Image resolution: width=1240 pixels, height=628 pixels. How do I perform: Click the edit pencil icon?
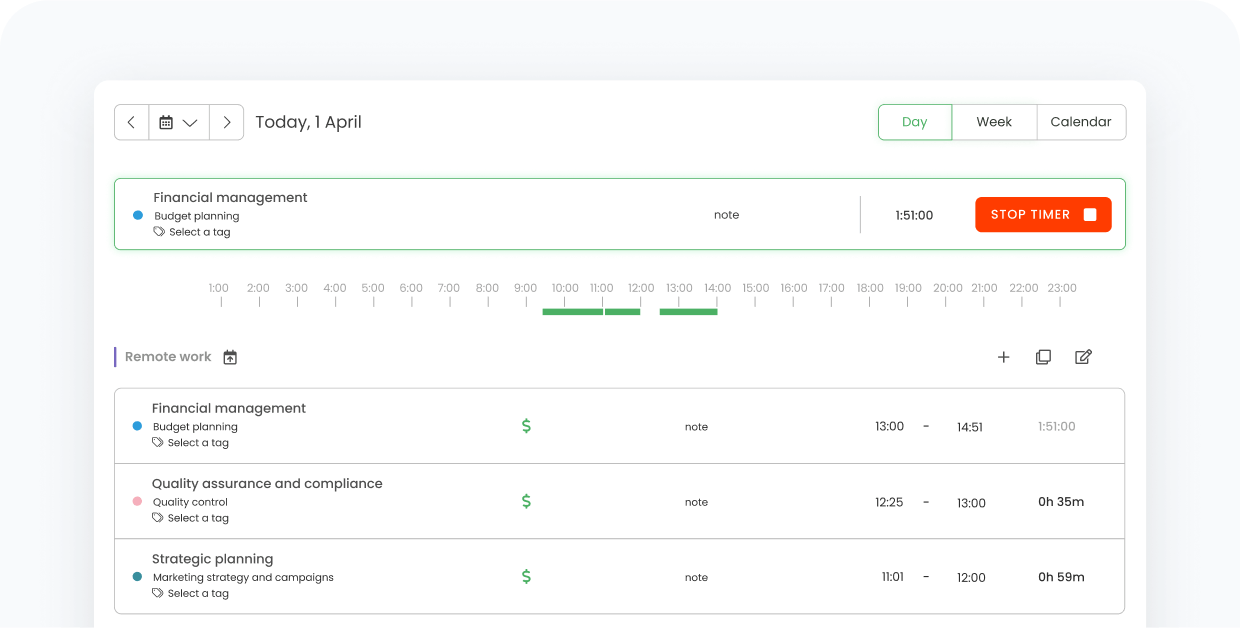tap(1083, 357)
